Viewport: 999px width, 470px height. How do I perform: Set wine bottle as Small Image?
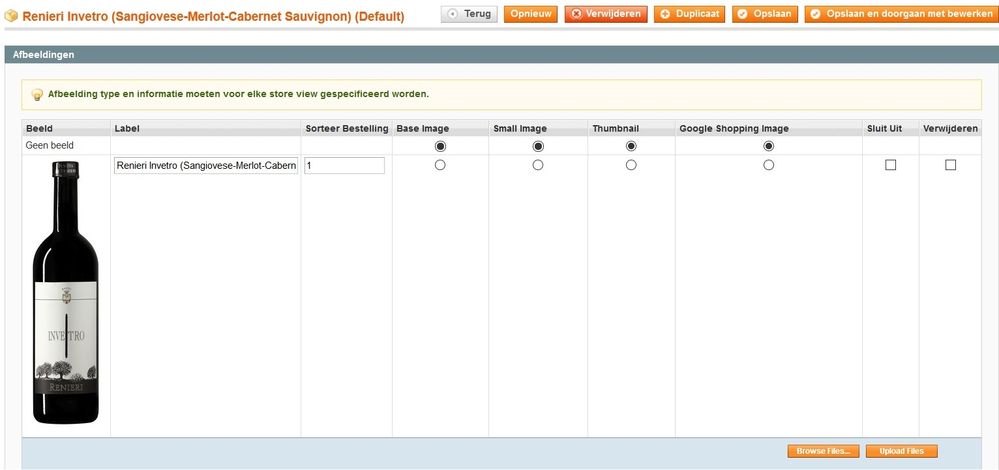click(x=538, y=165)
